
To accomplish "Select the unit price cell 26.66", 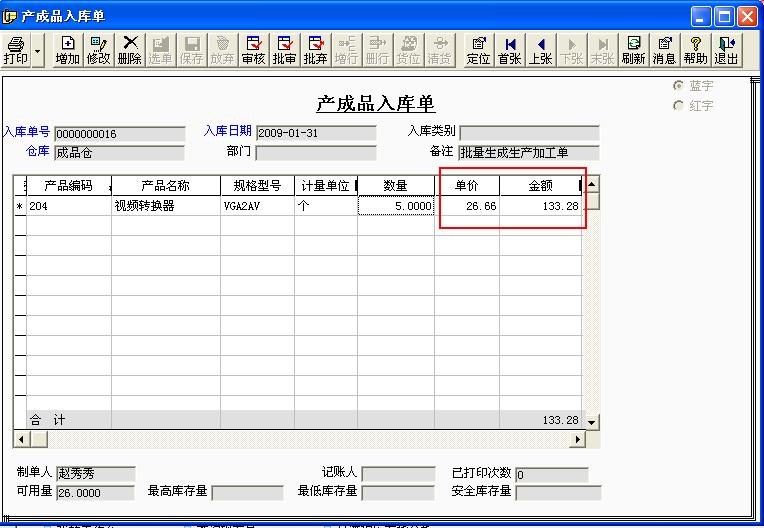I will [x=467, y=206].
